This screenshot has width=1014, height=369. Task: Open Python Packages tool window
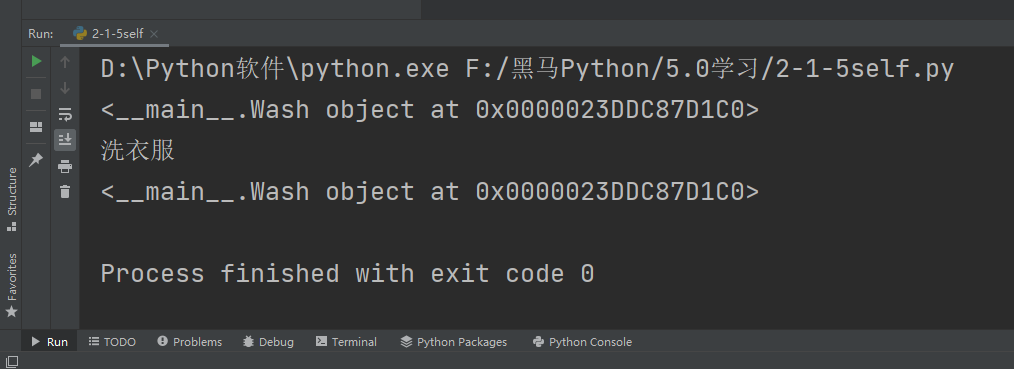tap(453, 342)
